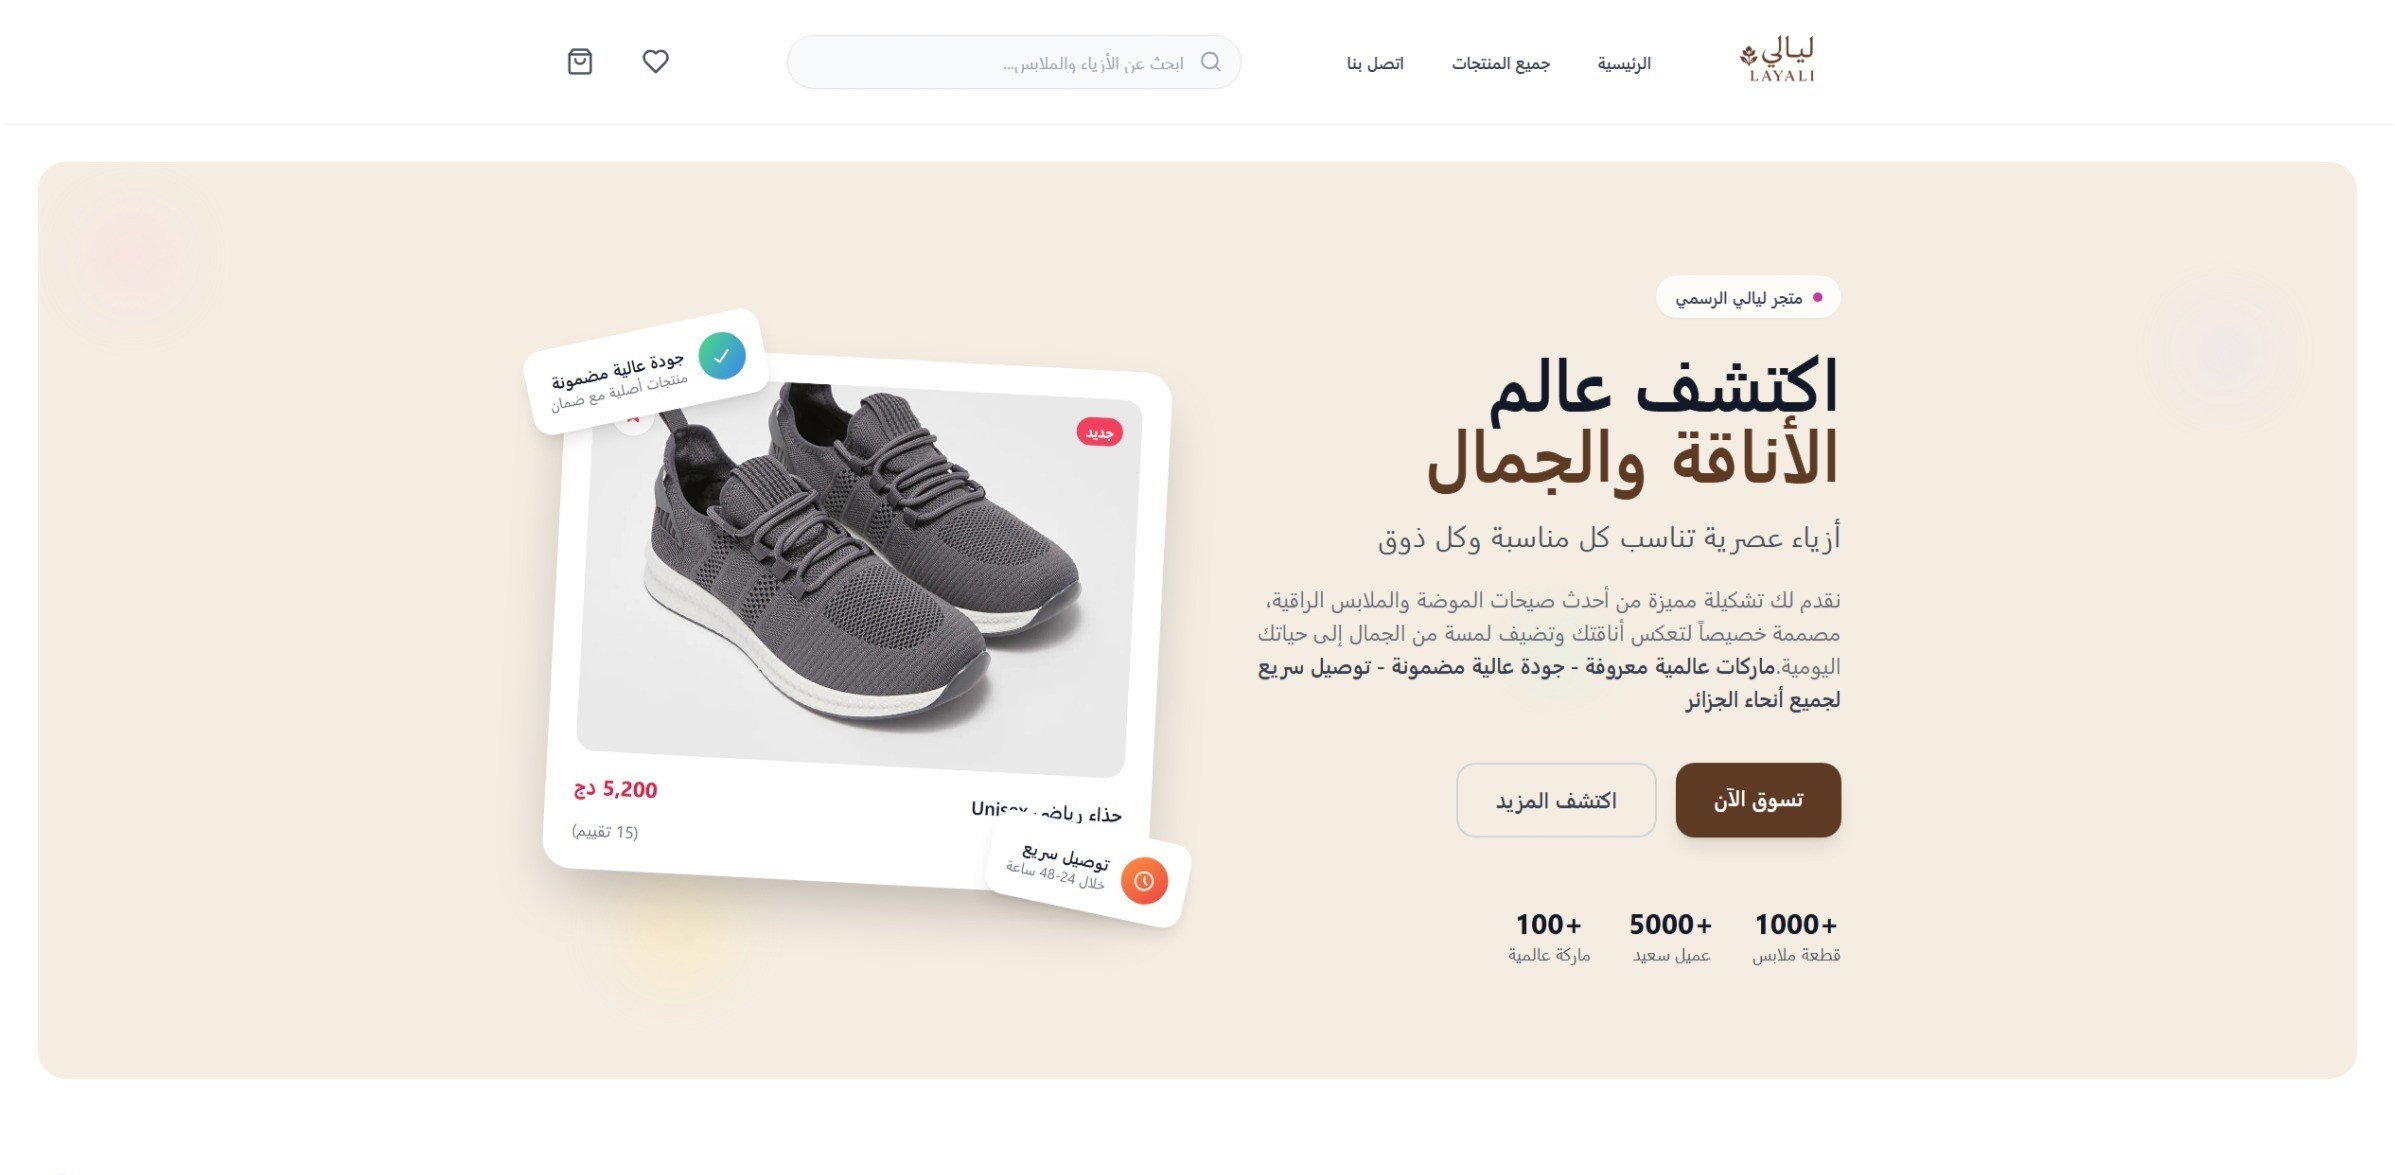Click the Layali logo
This screenshot has height=1175, width=2395.
tap(1777, 61)
